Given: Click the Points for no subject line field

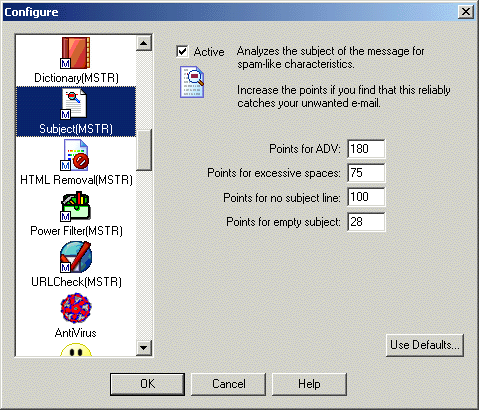Looking at the screenshot, I should 366,197.
